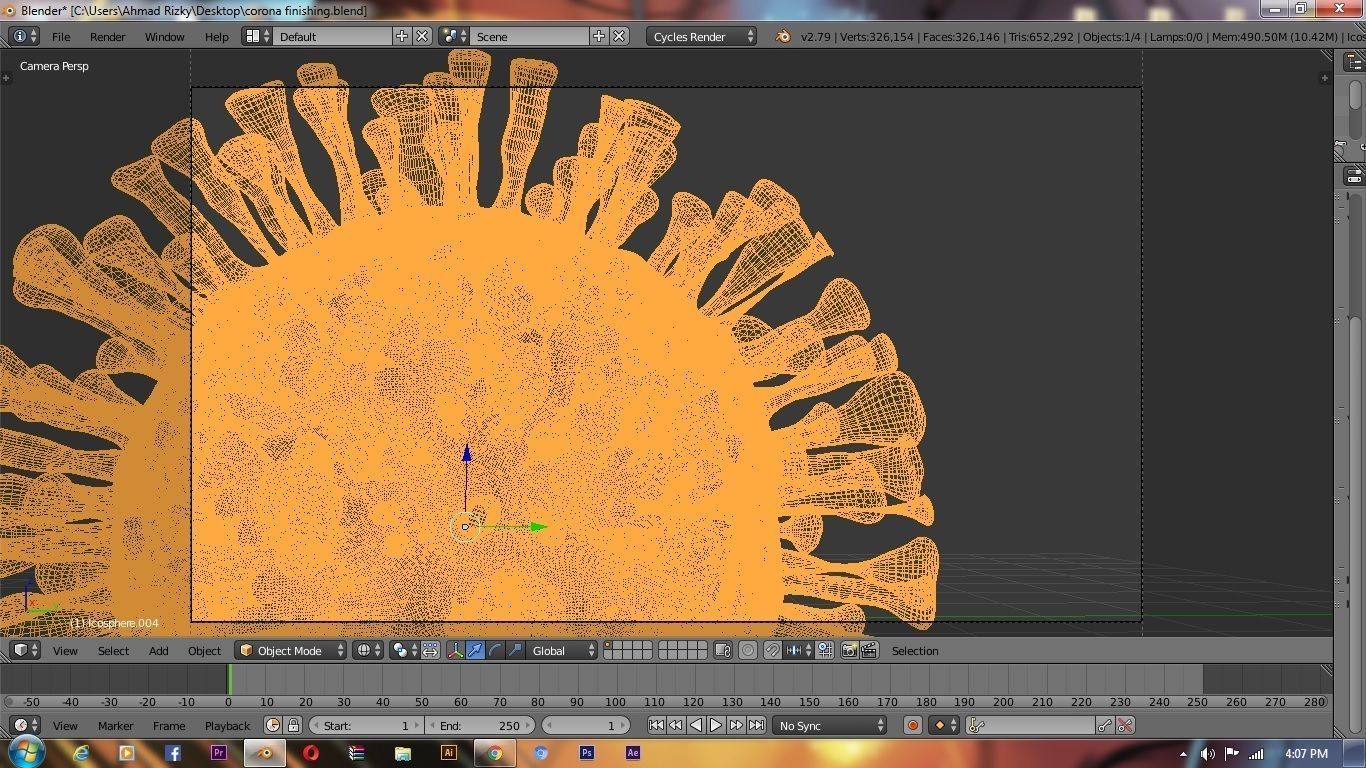1366x768 pixels.
Task: Click the snap target grid icon
Action: click(x=825, y=650)
